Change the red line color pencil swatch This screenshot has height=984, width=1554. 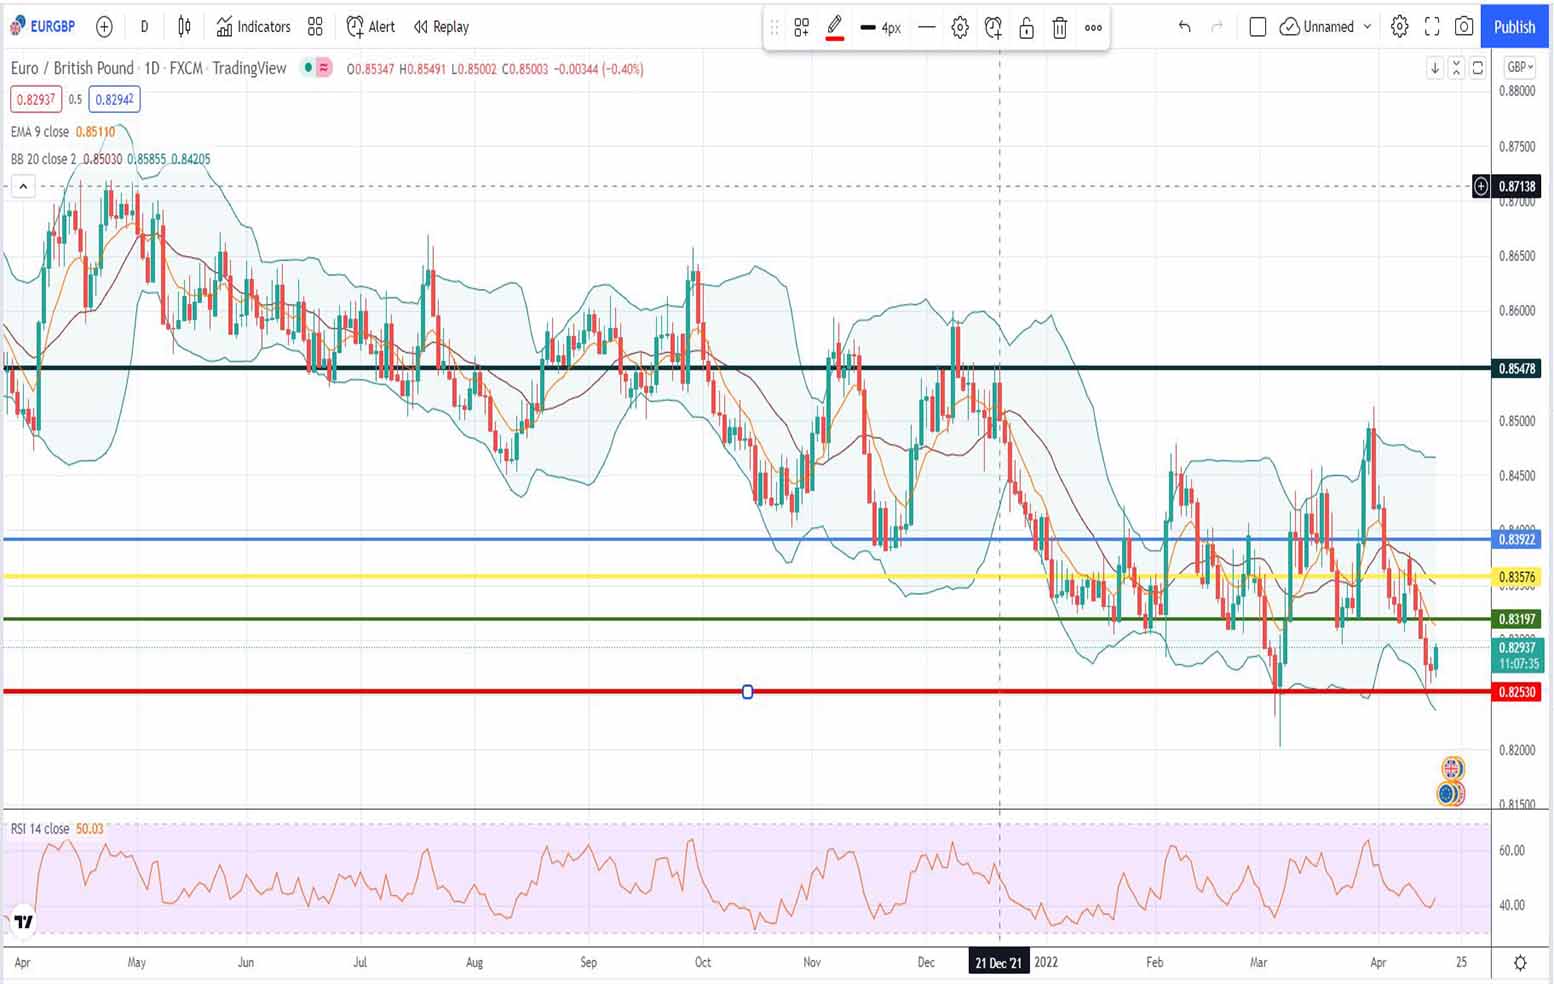834,28
